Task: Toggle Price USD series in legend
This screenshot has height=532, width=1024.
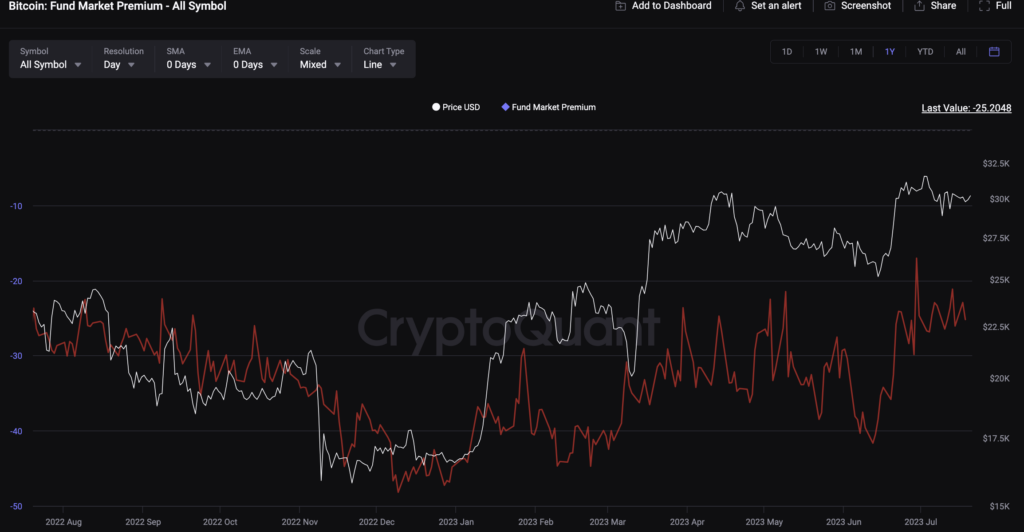Action: (456, 107)
